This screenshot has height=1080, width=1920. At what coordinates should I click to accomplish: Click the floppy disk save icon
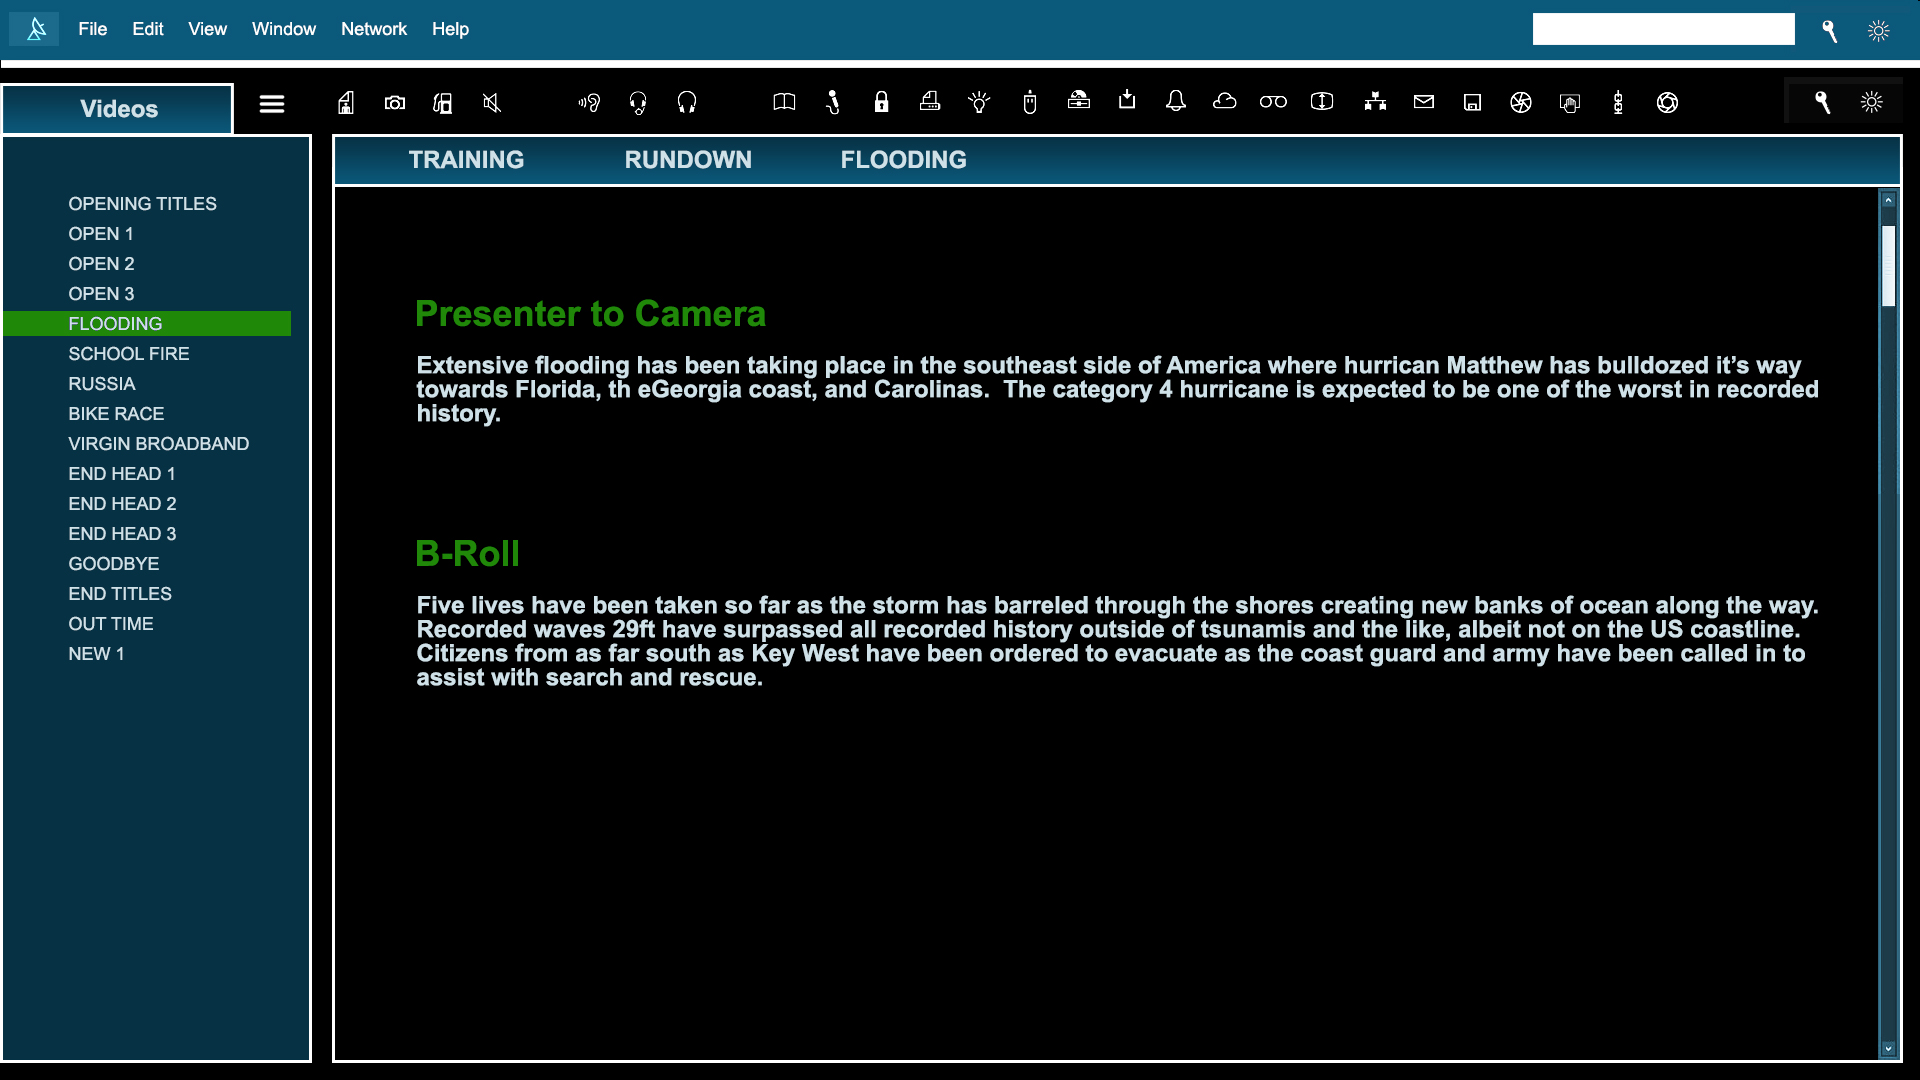click(x=1472, y=102)
